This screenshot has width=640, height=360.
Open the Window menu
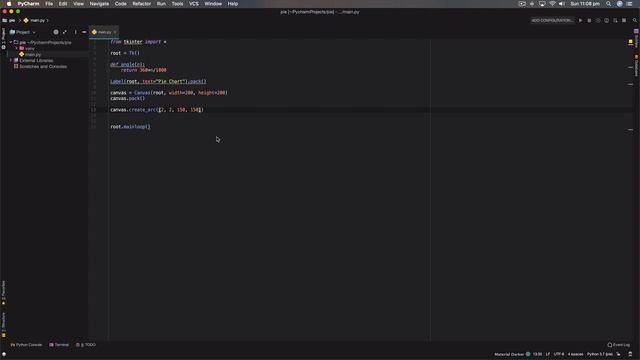pos(213,4)
